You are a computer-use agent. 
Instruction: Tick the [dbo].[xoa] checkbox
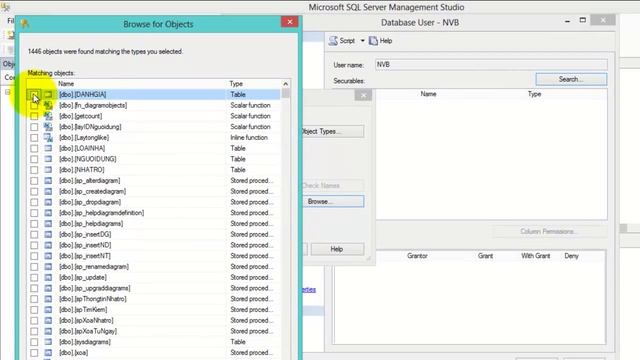(x=34, y=353)
